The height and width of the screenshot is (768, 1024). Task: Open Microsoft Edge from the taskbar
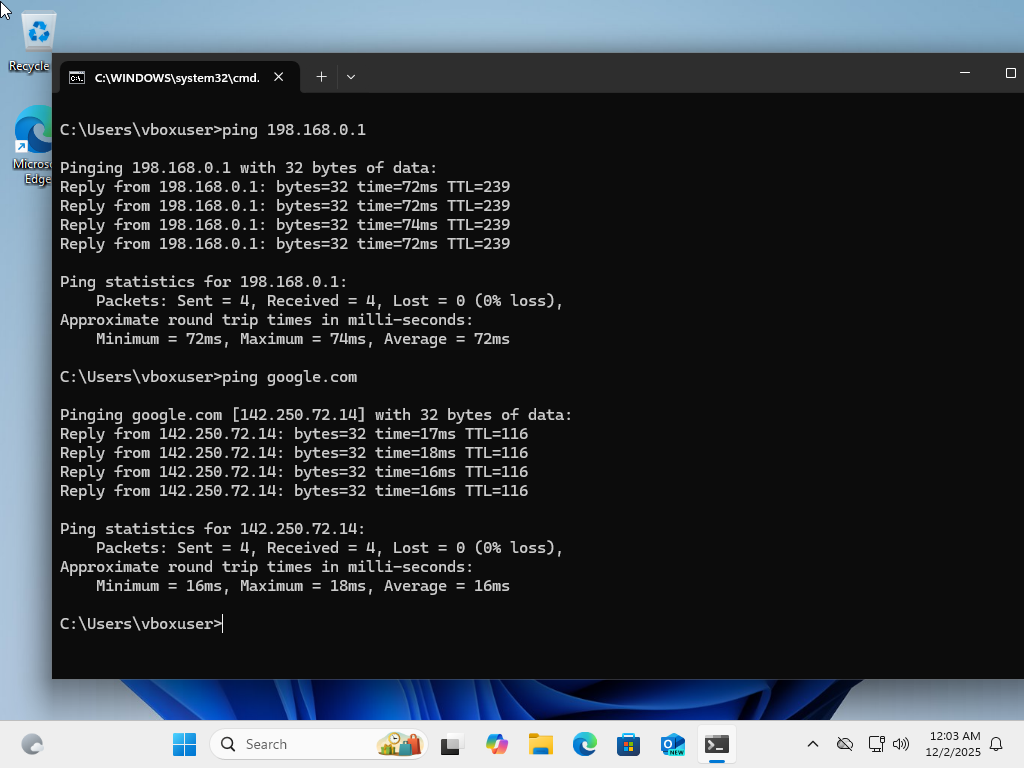click(584, 744)
